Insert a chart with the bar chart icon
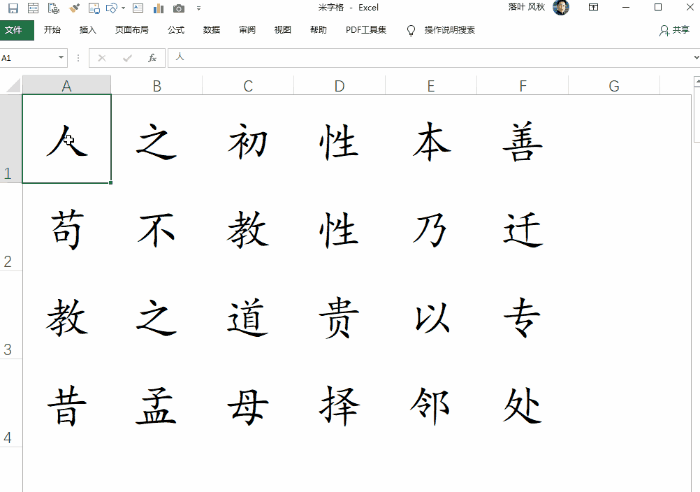Screen dimensions: 700x492 pyautogui.click(x=158, y=8)
